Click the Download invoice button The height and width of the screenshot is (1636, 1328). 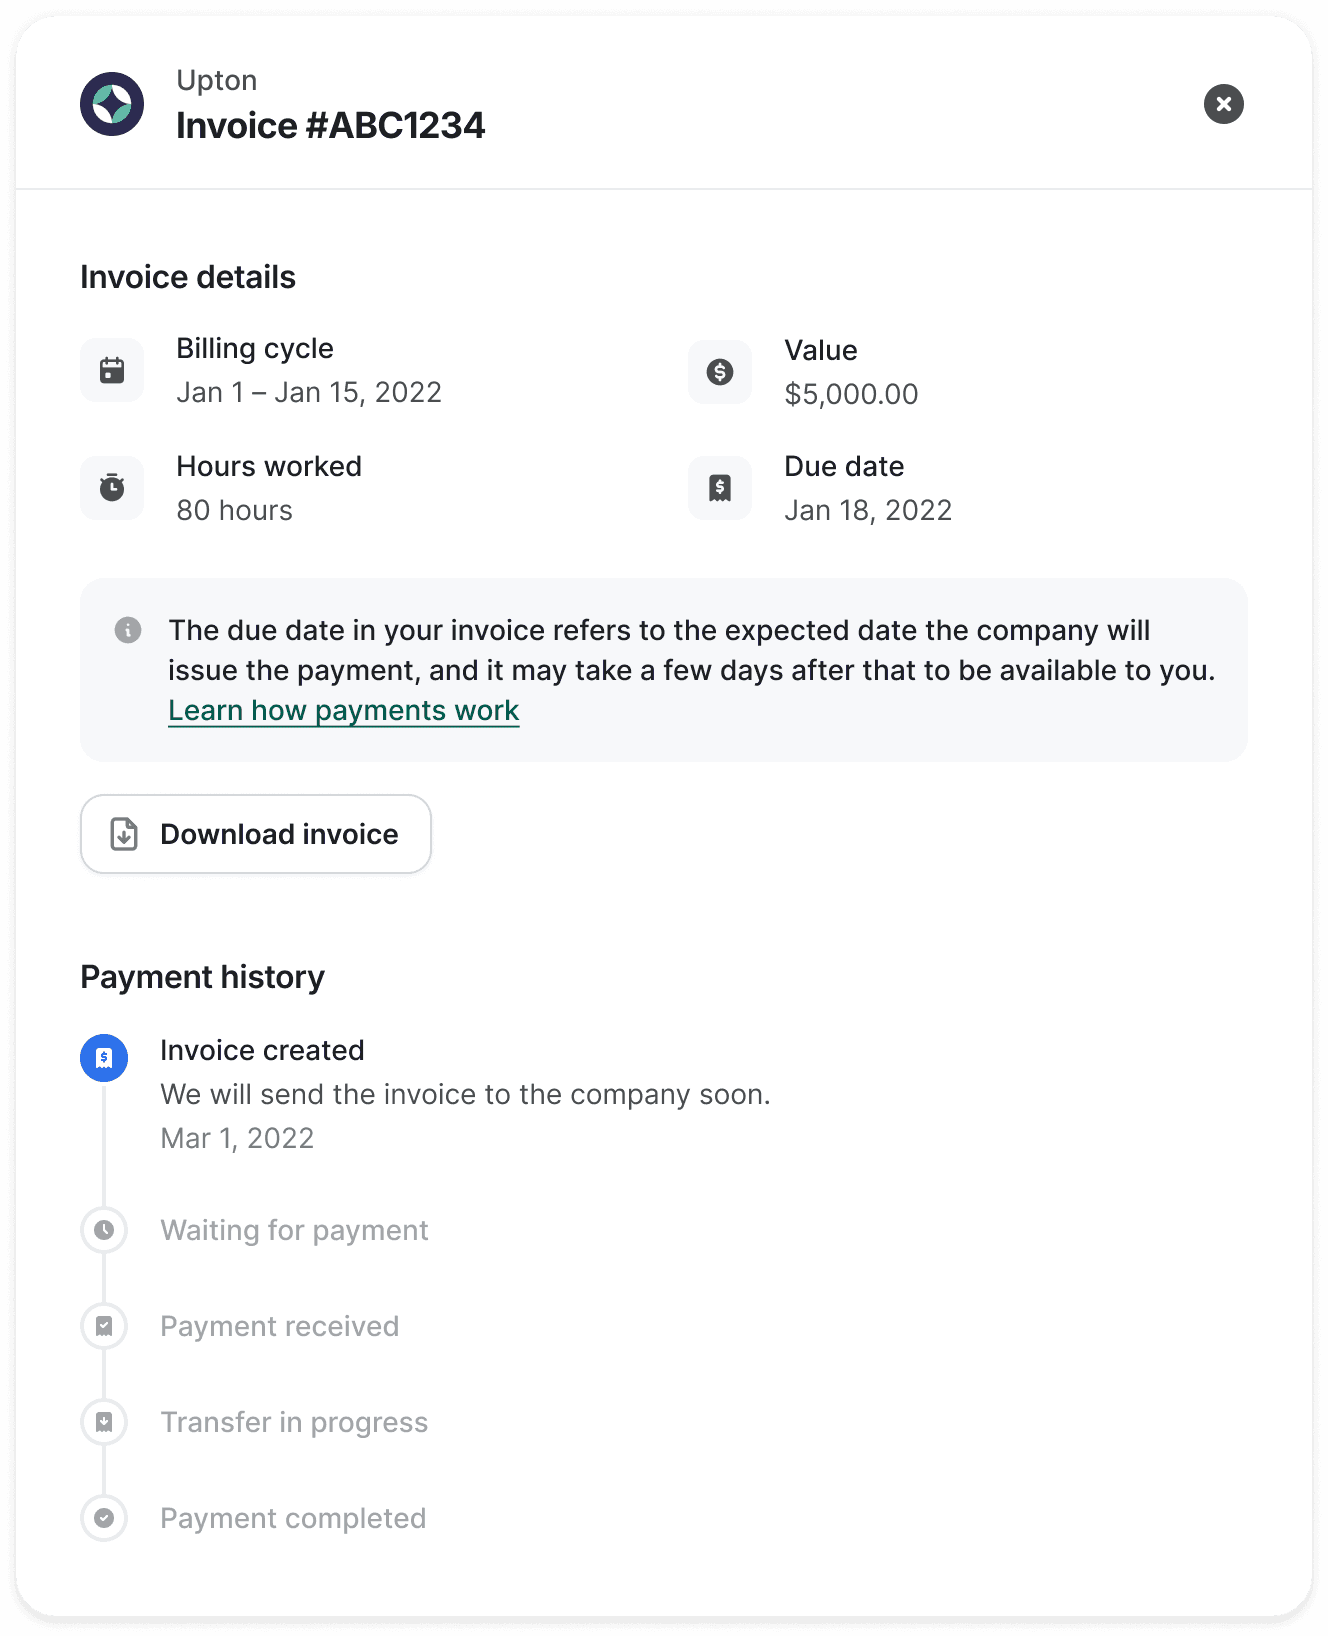[x=256, y=834]
